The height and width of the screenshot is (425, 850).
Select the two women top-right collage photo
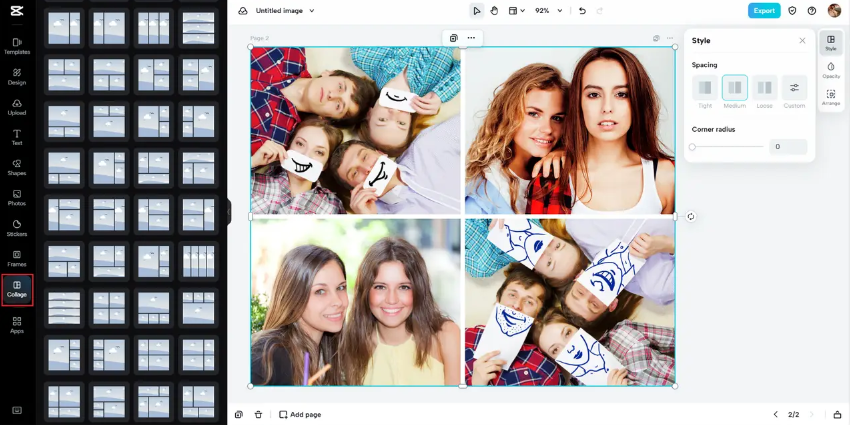pos(570,130)
